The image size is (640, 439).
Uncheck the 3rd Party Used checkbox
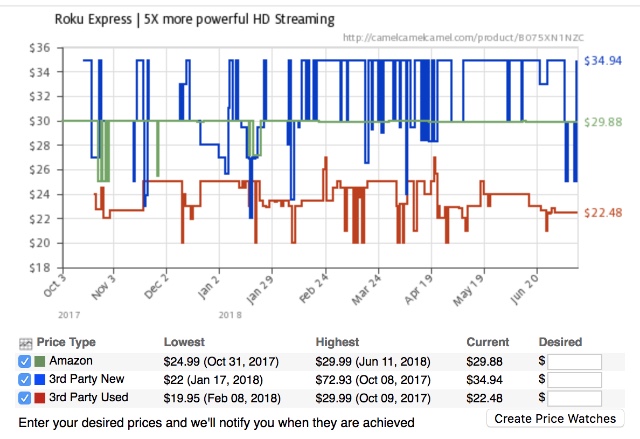click(24, 398)
